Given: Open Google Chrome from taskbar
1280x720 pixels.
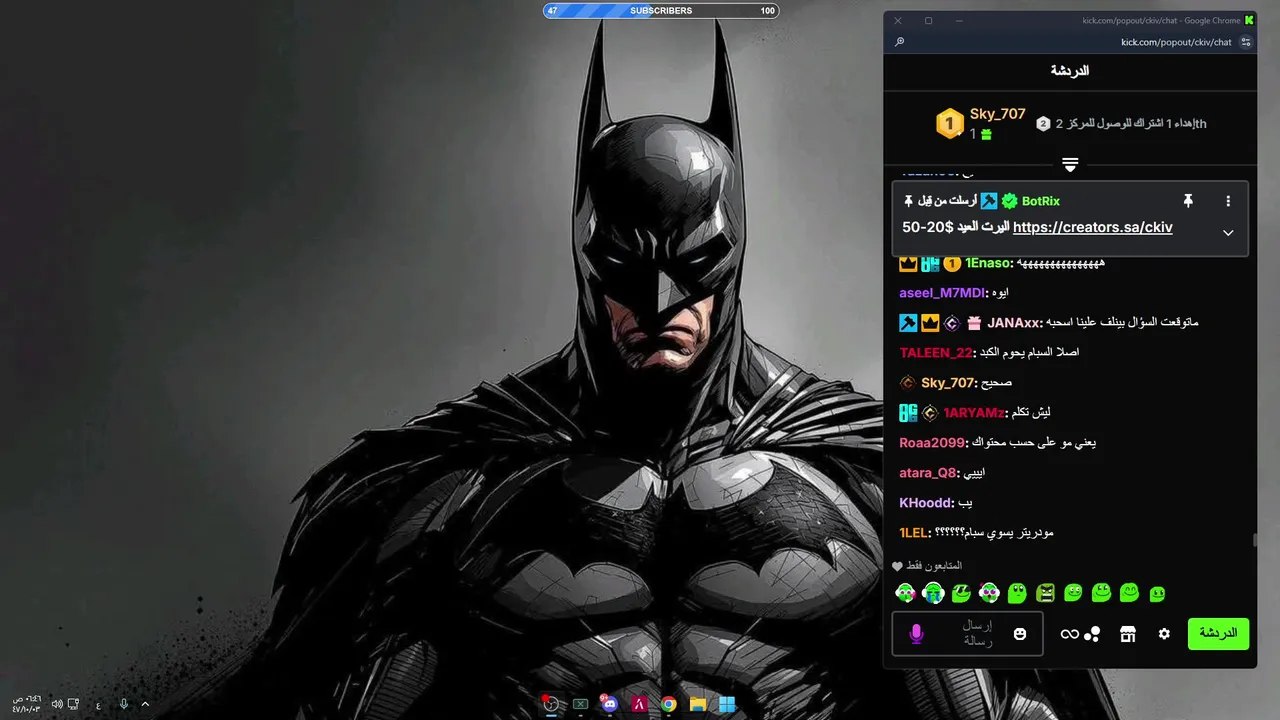Looking at the screenshot, I should (x=668, y=704).
